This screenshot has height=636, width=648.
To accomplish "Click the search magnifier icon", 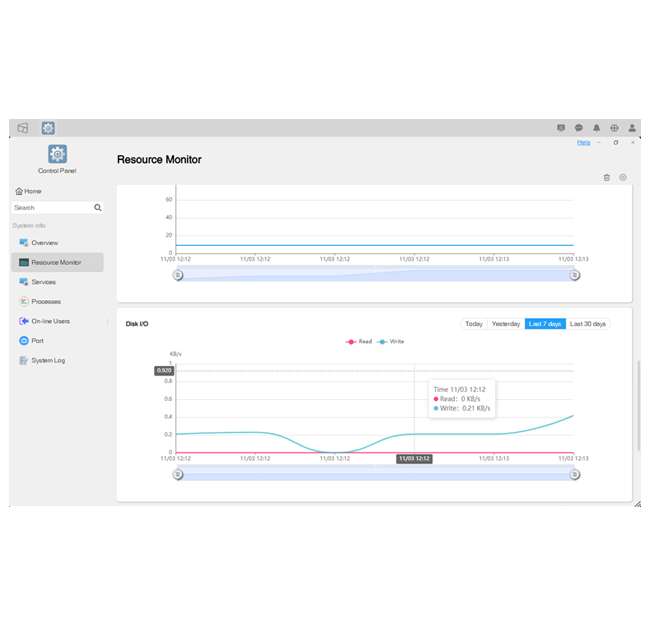I will (98, 208).
